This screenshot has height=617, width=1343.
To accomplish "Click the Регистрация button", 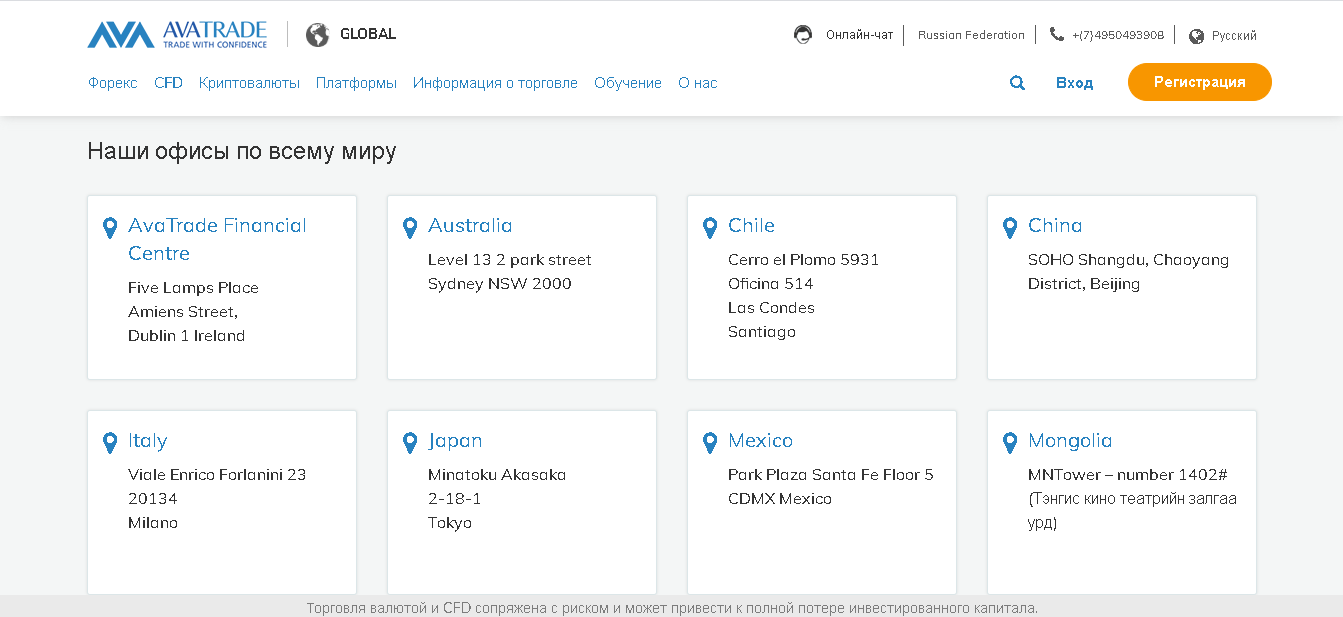I will pos(1200,82).
